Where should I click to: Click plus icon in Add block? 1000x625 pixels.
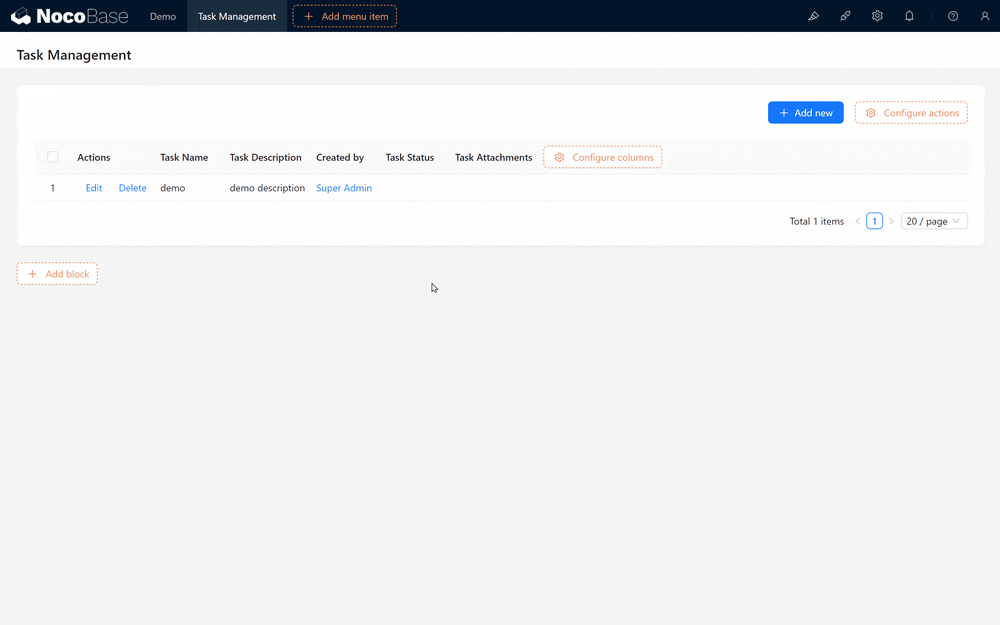coord(33,274)
